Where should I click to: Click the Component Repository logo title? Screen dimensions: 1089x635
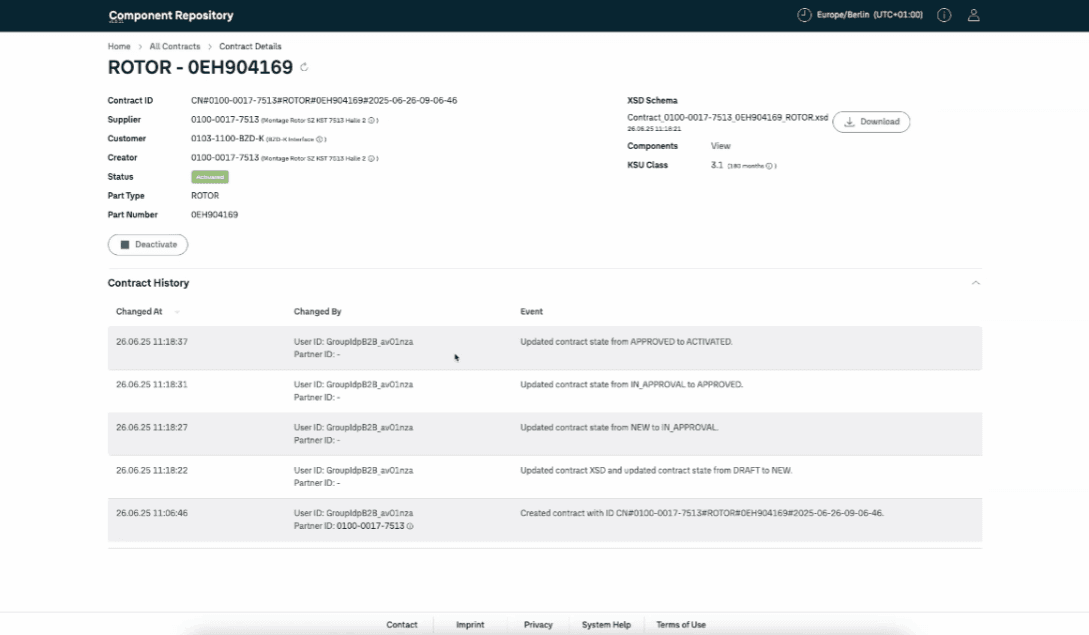click(170, 16)
